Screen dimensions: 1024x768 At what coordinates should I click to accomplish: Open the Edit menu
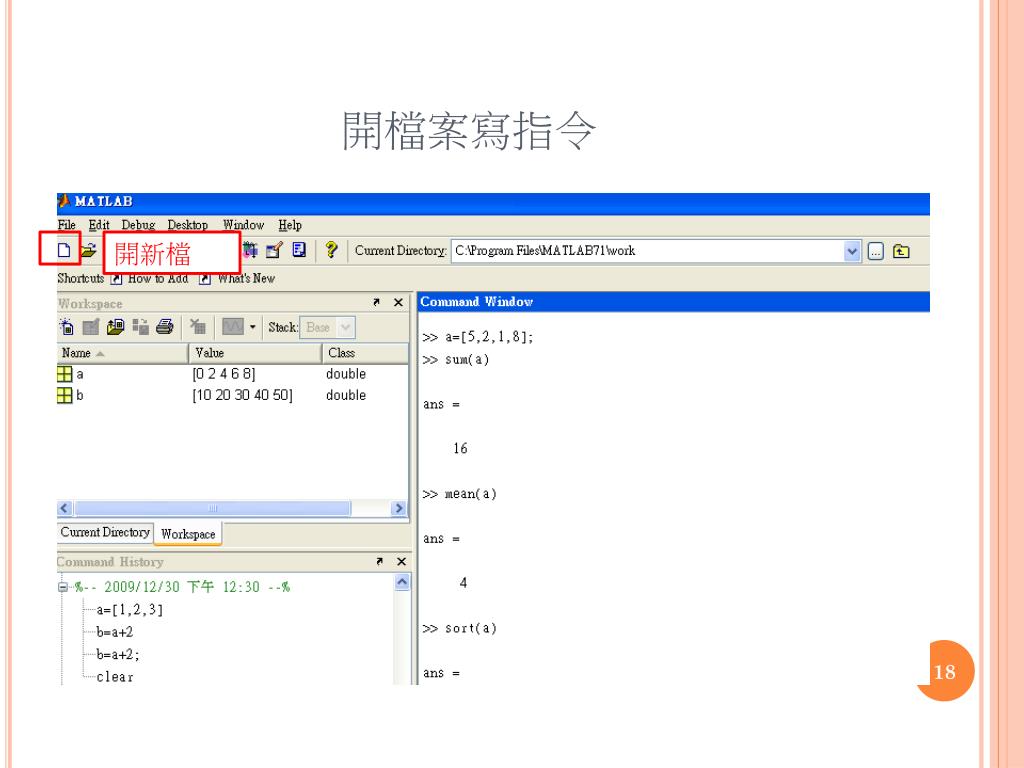(x=99, y=225)
